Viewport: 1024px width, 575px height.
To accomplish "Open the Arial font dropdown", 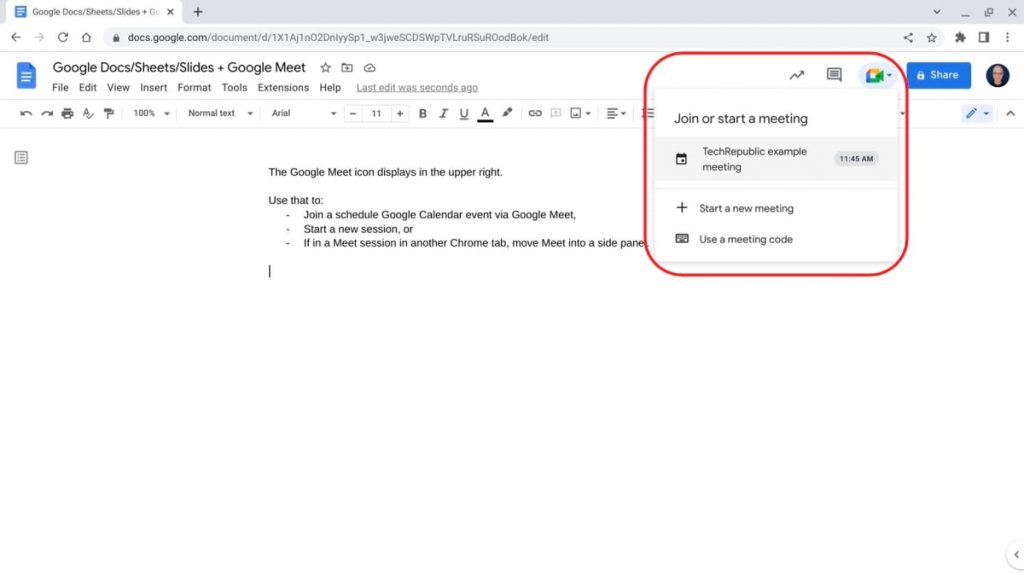I will pyautogui.click(x=300, y=114).
